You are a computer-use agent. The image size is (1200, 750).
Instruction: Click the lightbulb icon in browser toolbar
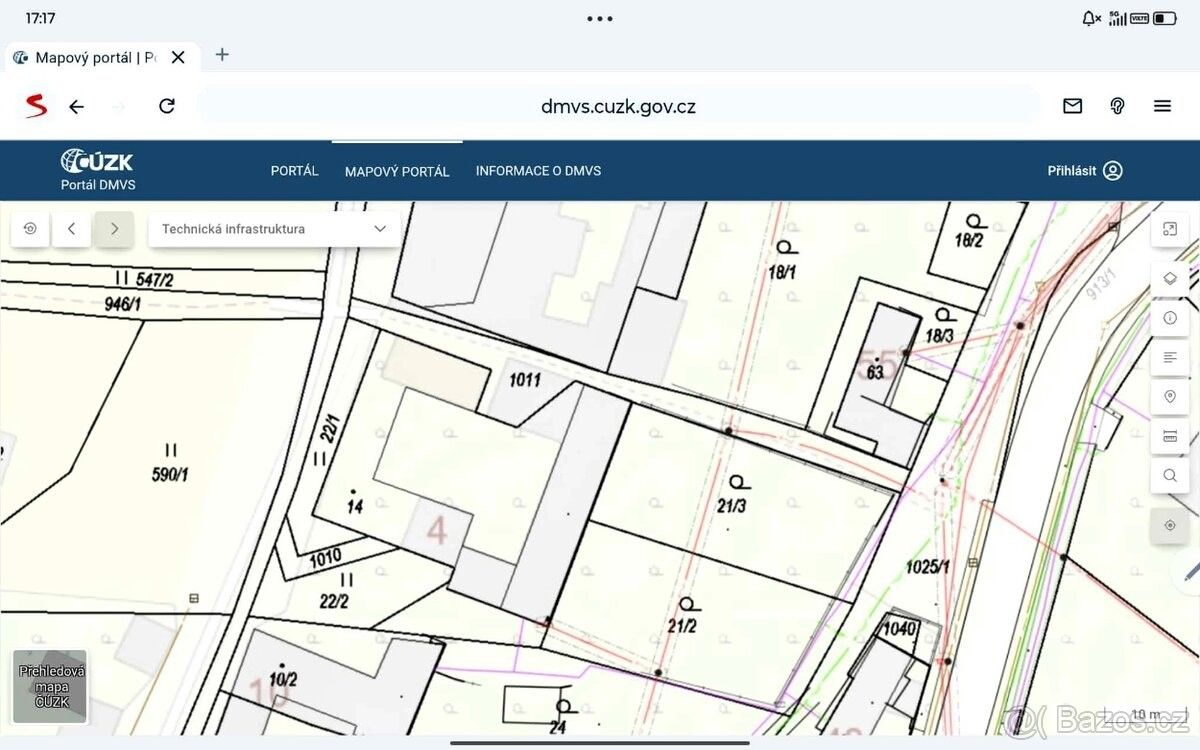[x=1117, y=106]
